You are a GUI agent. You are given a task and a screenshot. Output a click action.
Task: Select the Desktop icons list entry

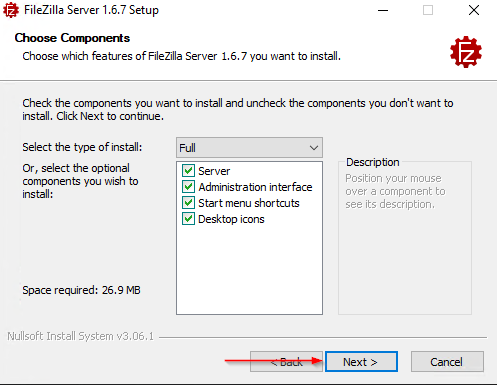coord(231,219)
